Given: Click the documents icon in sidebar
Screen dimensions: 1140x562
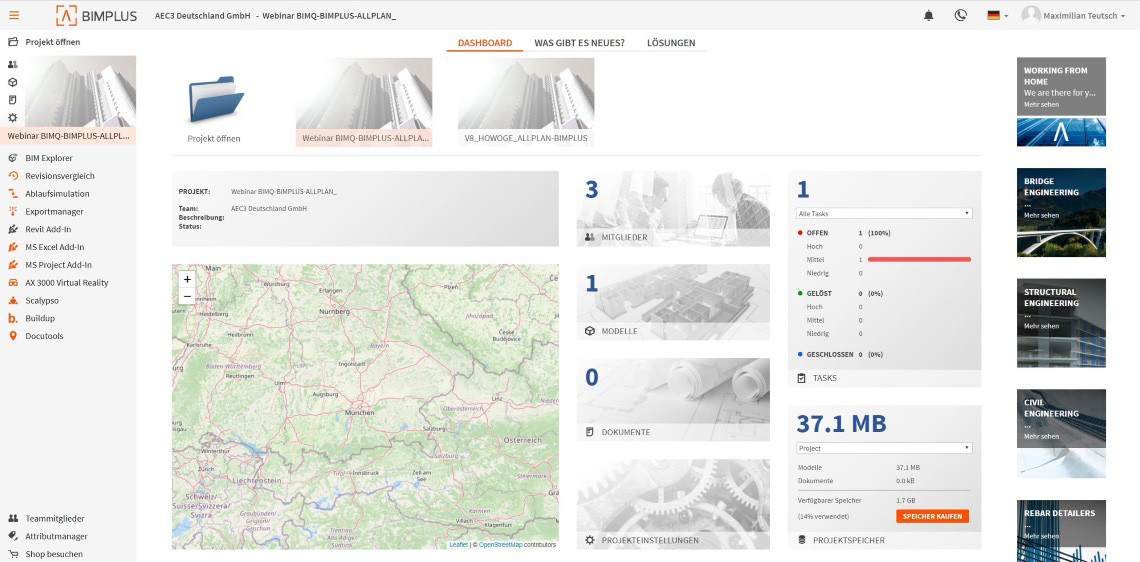Looking at the screenshot, I should pos(12,100).
